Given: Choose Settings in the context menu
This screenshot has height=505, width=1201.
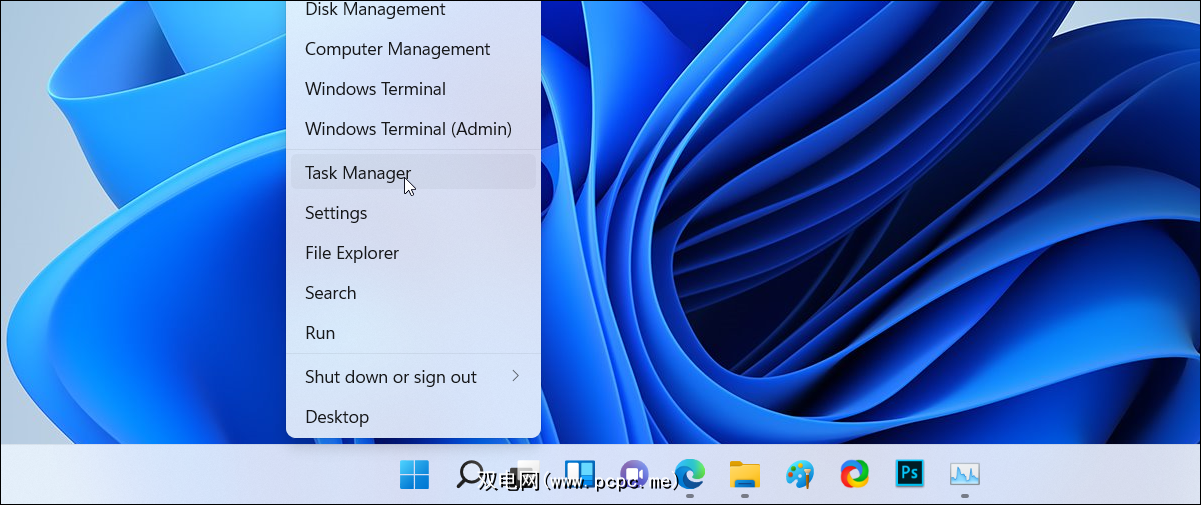Looking at the screenshot, I should click(336, 213).
